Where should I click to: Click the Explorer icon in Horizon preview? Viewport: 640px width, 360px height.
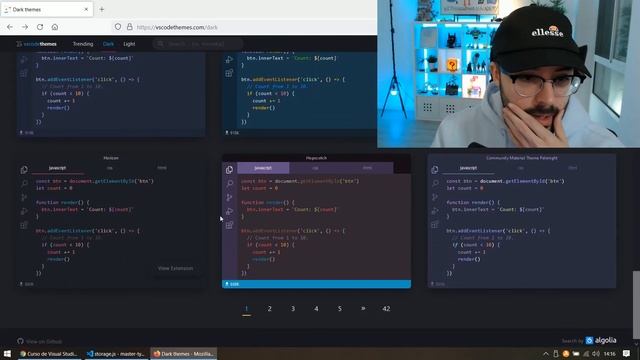pos(24,169)
